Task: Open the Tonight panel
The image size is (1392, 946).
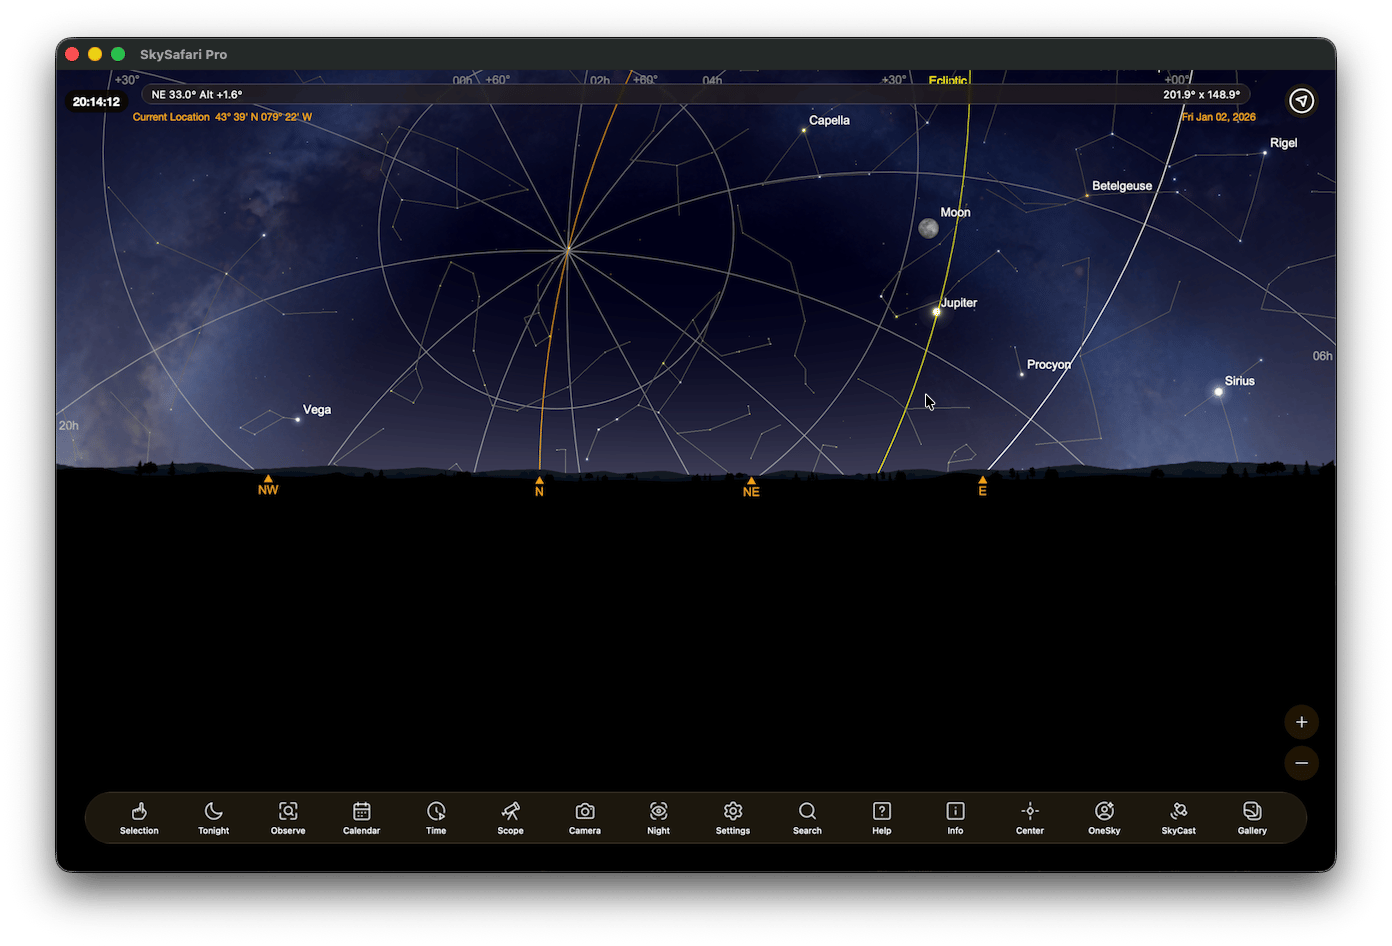Action: point(214,817)
